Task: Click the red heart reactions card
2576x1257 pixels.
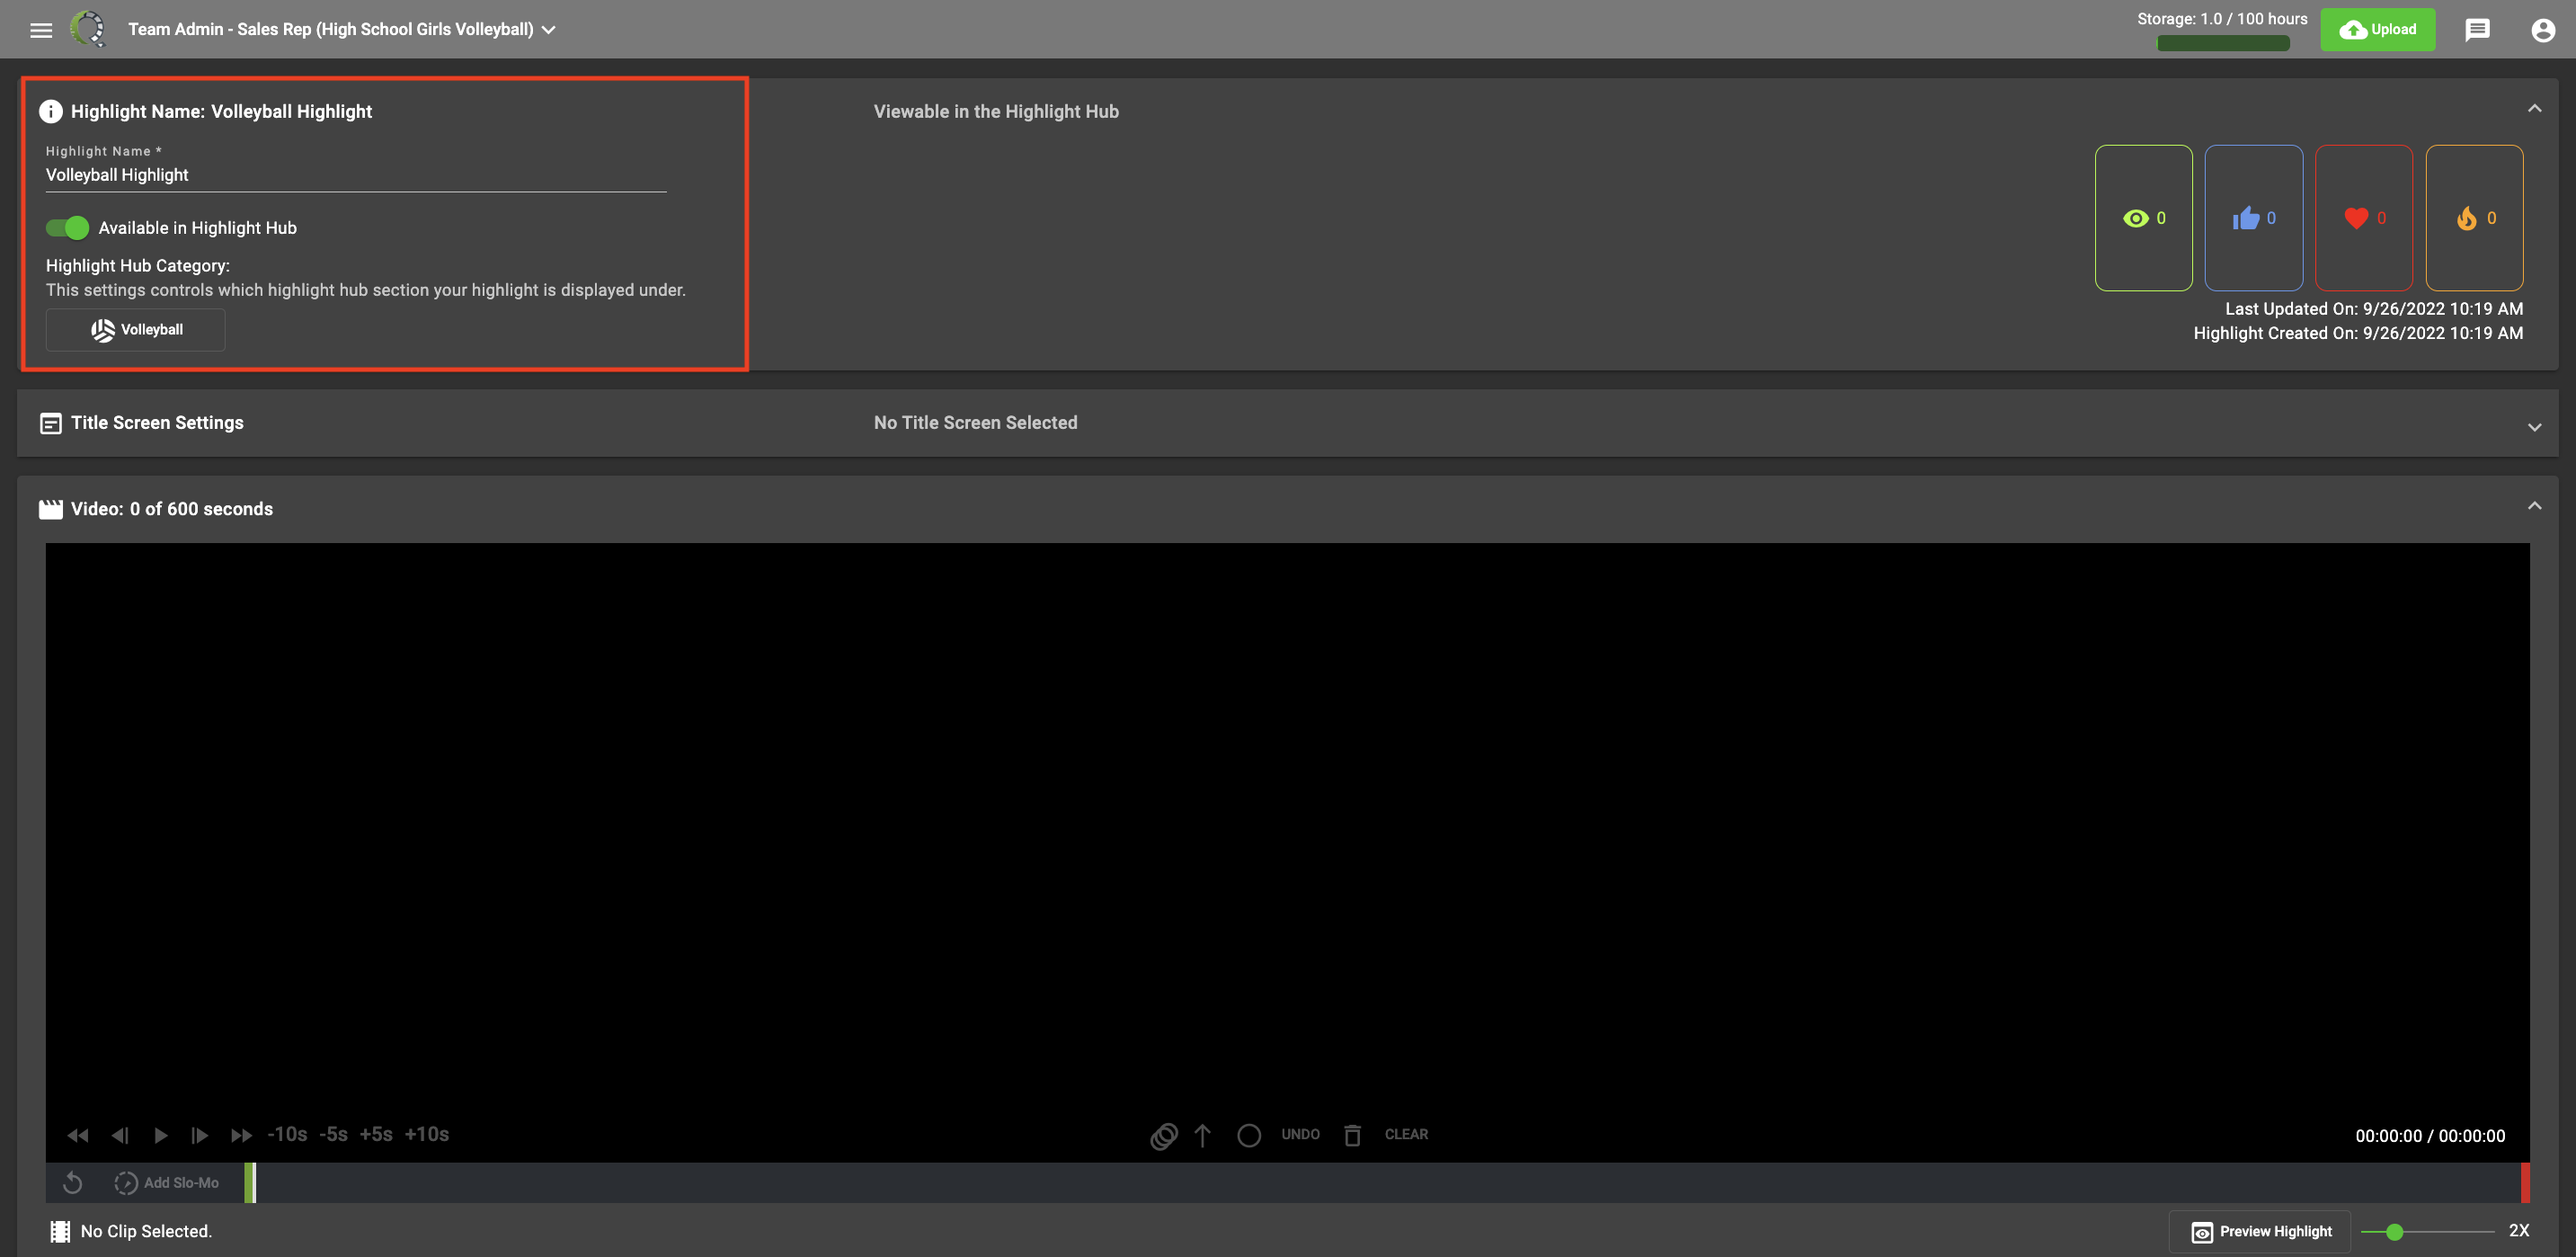Action: point(2364,218)
